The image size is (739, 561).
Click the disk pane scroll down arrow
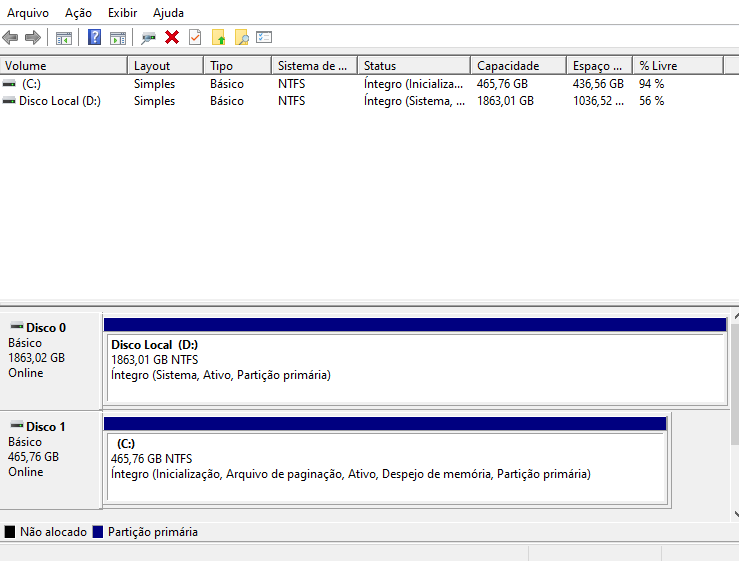(x=735, y=514)
